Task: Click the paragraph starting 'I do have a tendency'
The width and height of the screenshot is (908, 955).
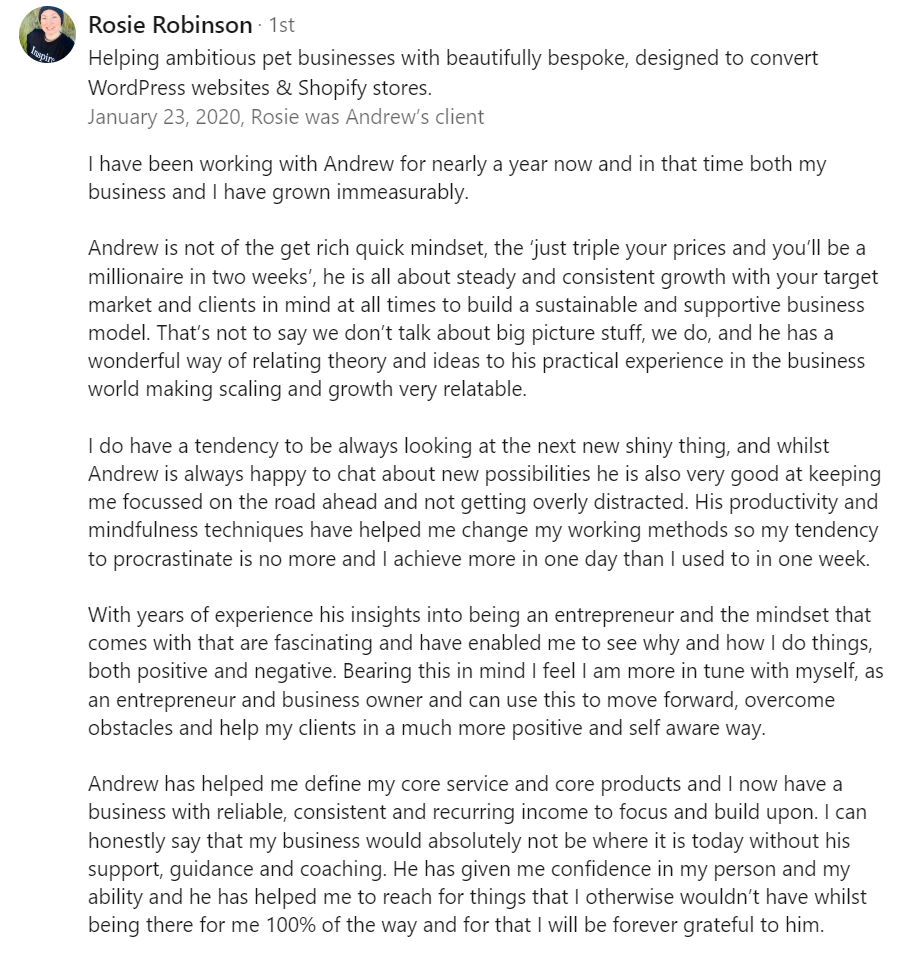Action: tap(485, 502)
